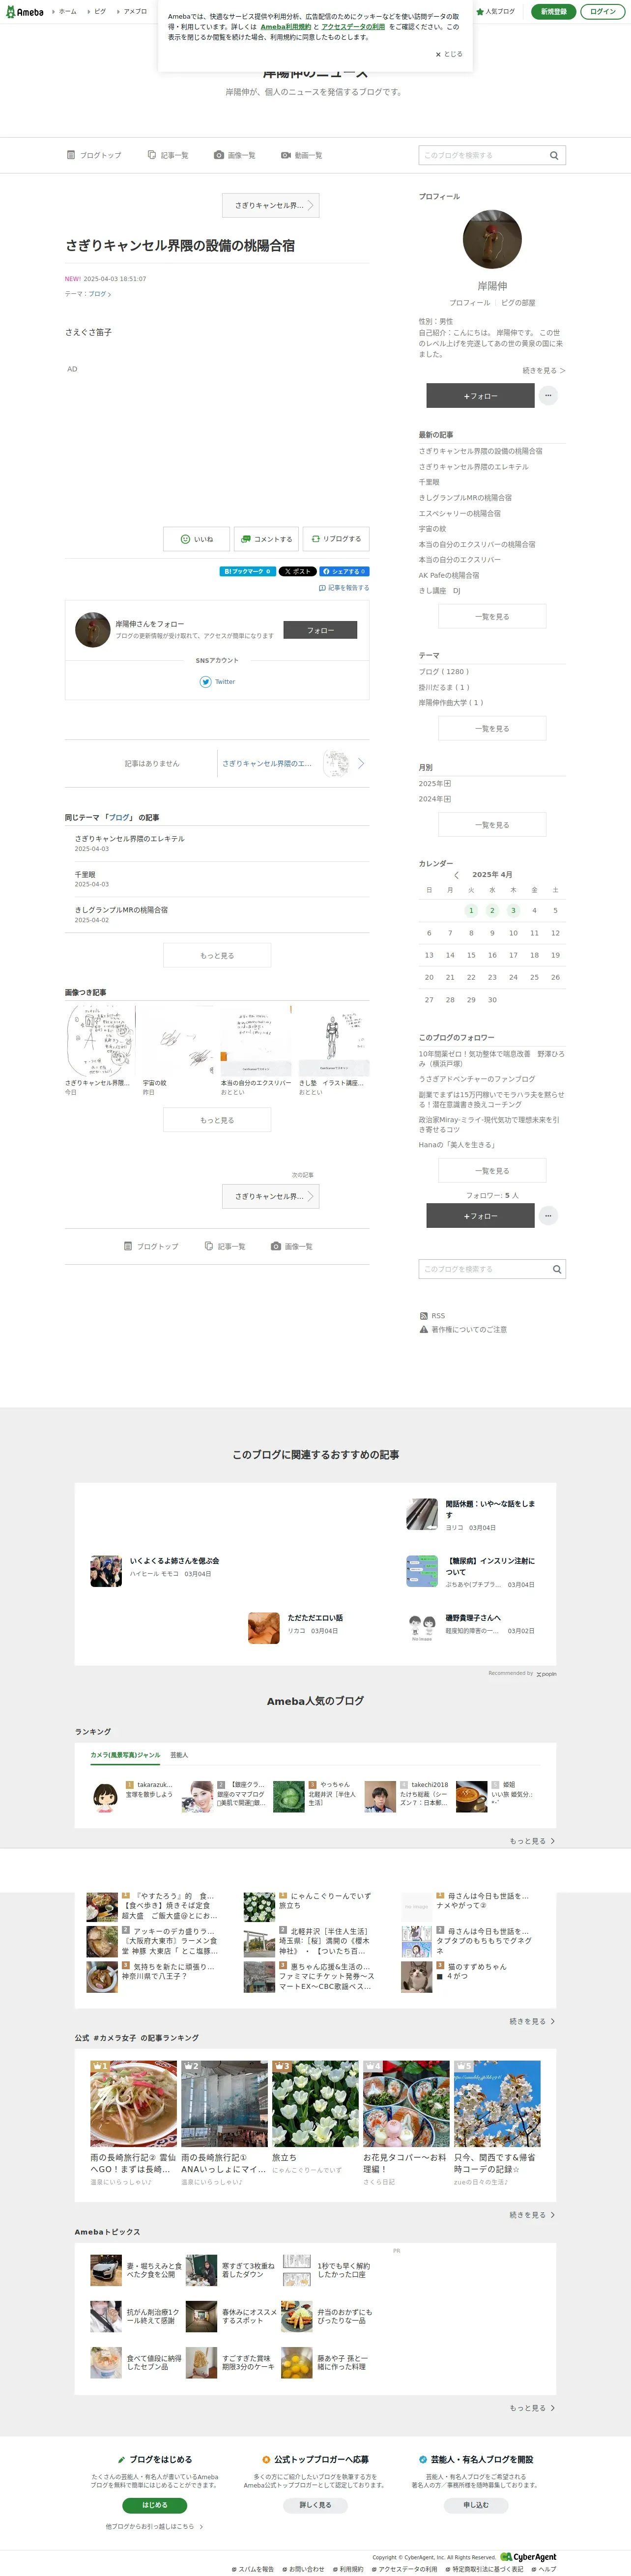The width and height of the screenshot is (631, 2576).
Task: Open ブログトップ in the upper blog navigation
Action: 94,155
